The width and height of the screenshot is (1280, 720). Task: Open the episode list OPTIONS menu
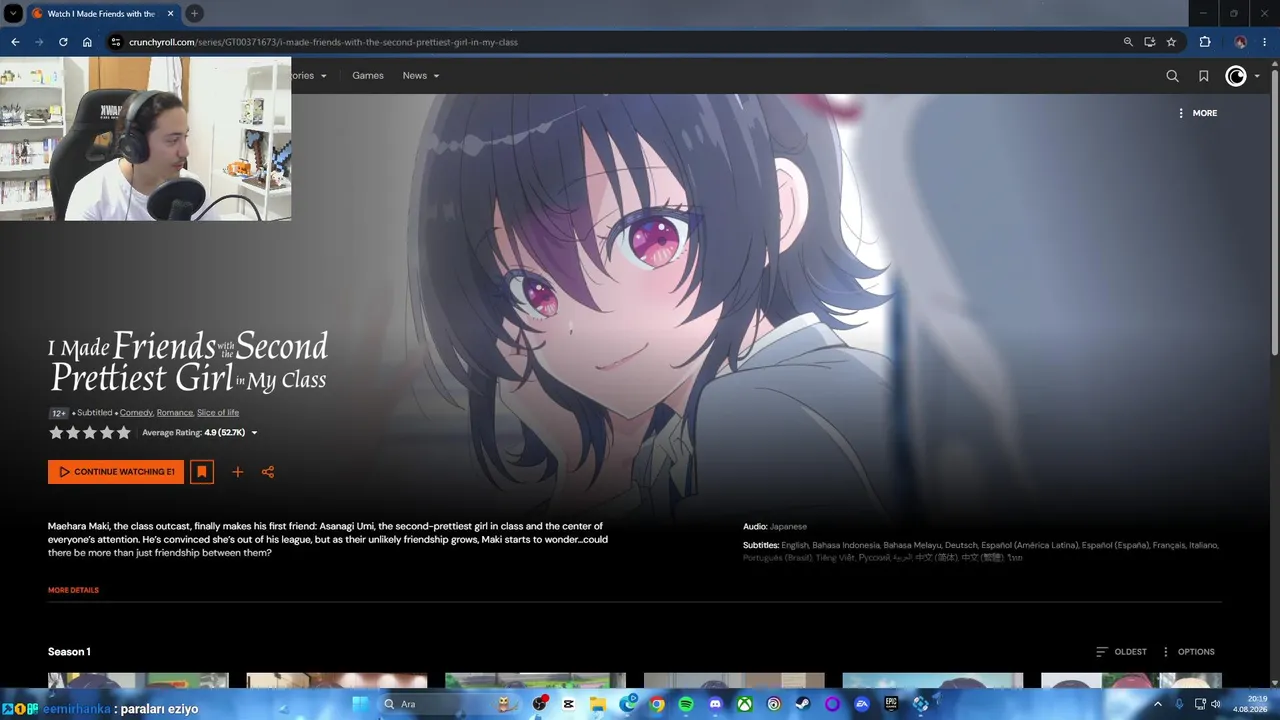point(1188,652)
